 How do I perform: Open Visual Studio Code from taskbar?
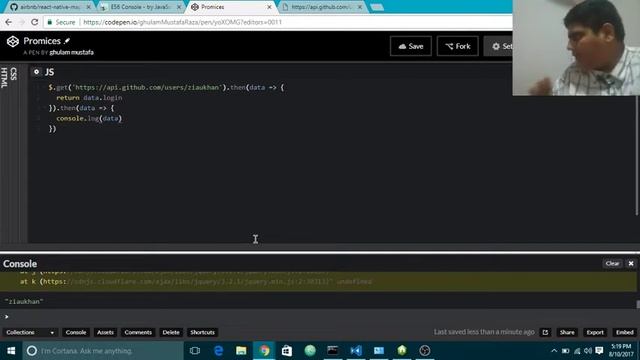click(356, 351)
